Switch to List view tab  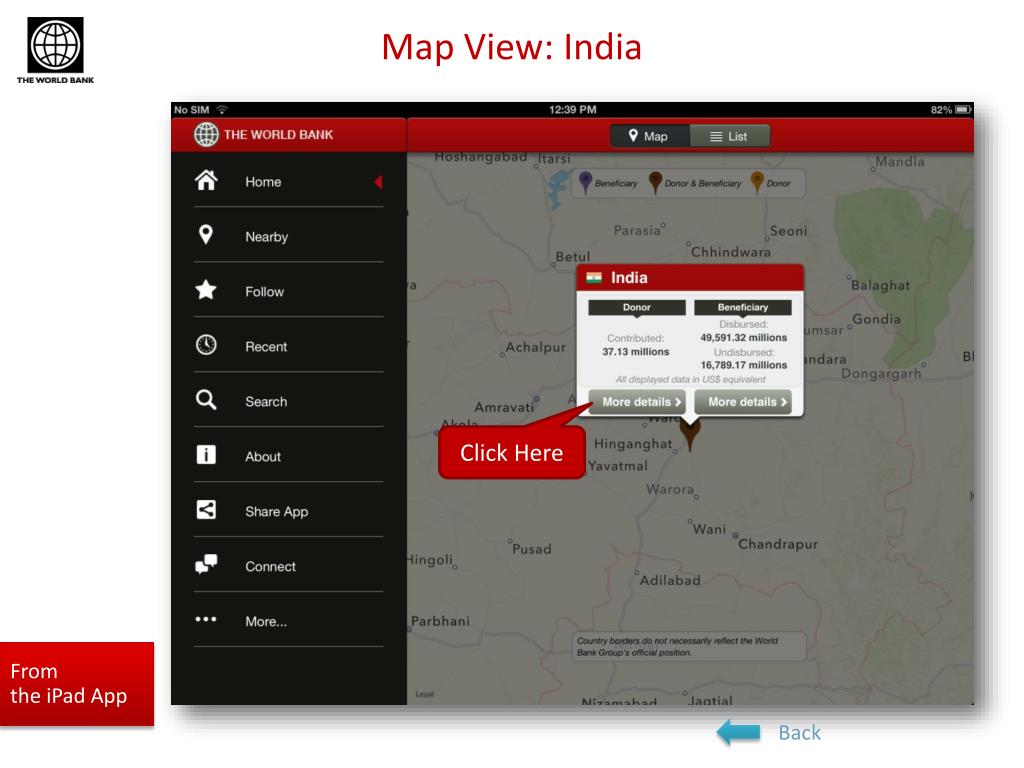pyautogui.click(x=729, y=136)
